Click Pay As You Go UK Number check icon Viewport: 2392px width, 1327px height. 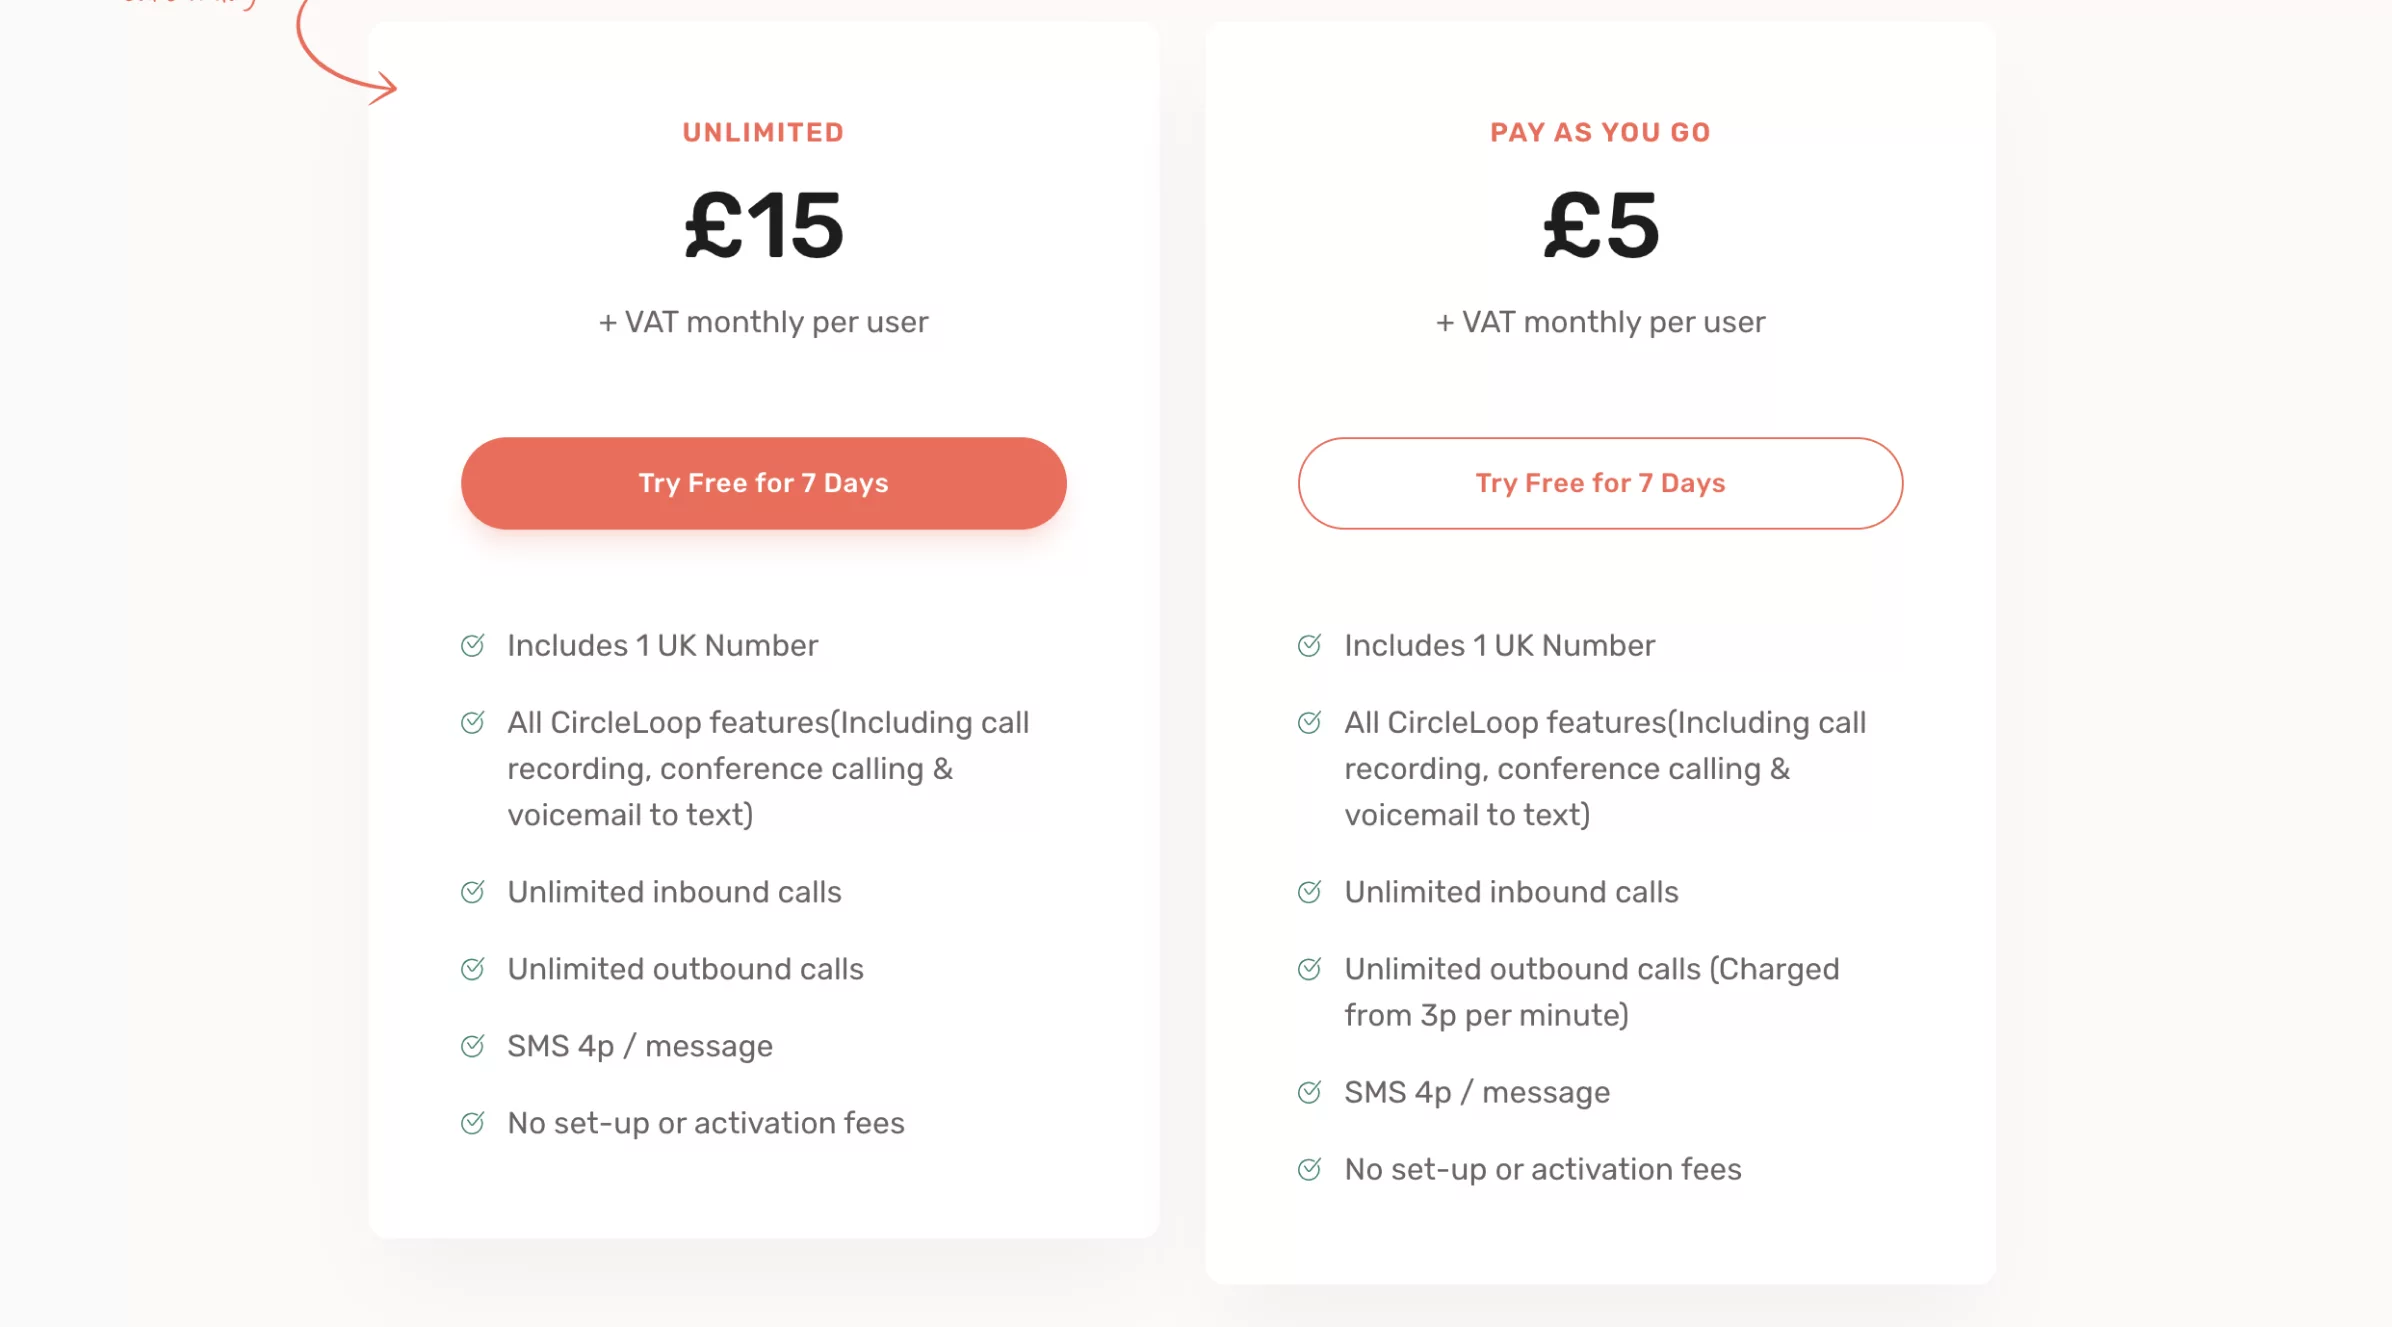click(x=1310, y=645)
